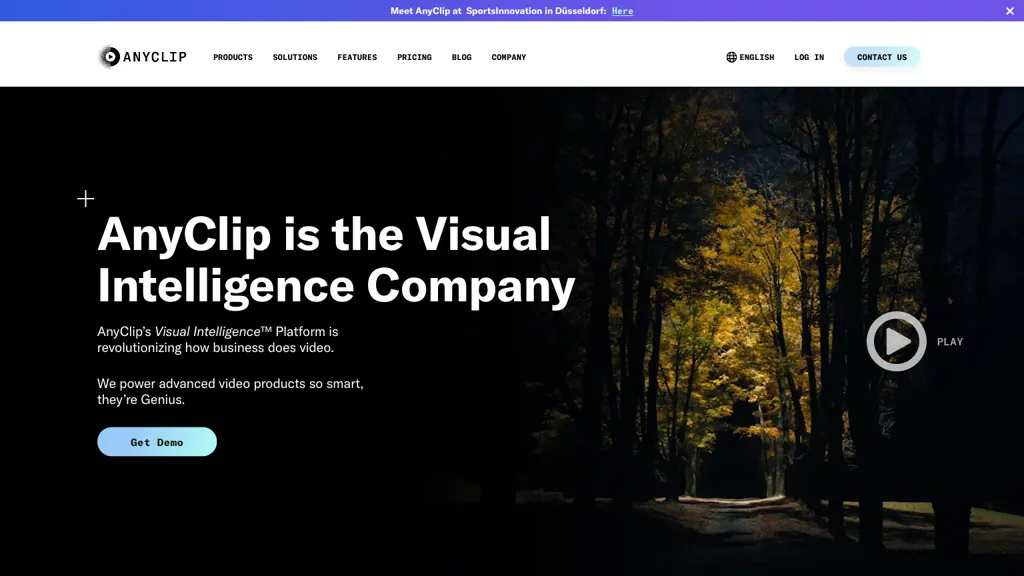Open the Features menu
The width and height of the screenshot is (1024, 576).
click(x=357, y=57)
